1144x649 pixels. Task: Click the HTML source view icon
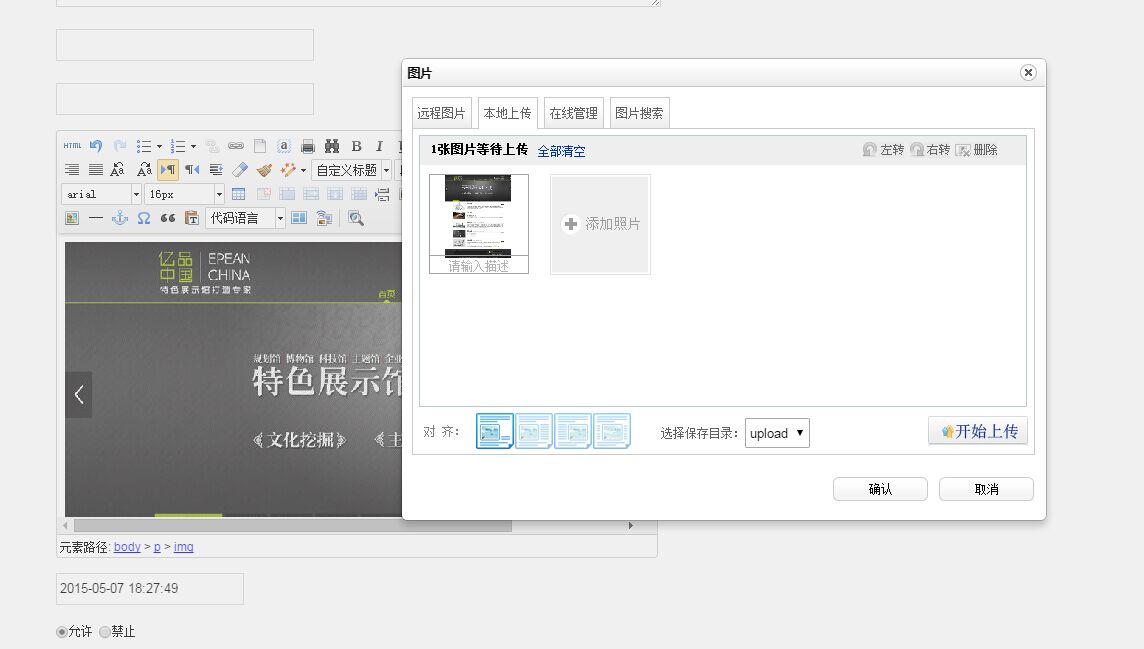point(72,146)
